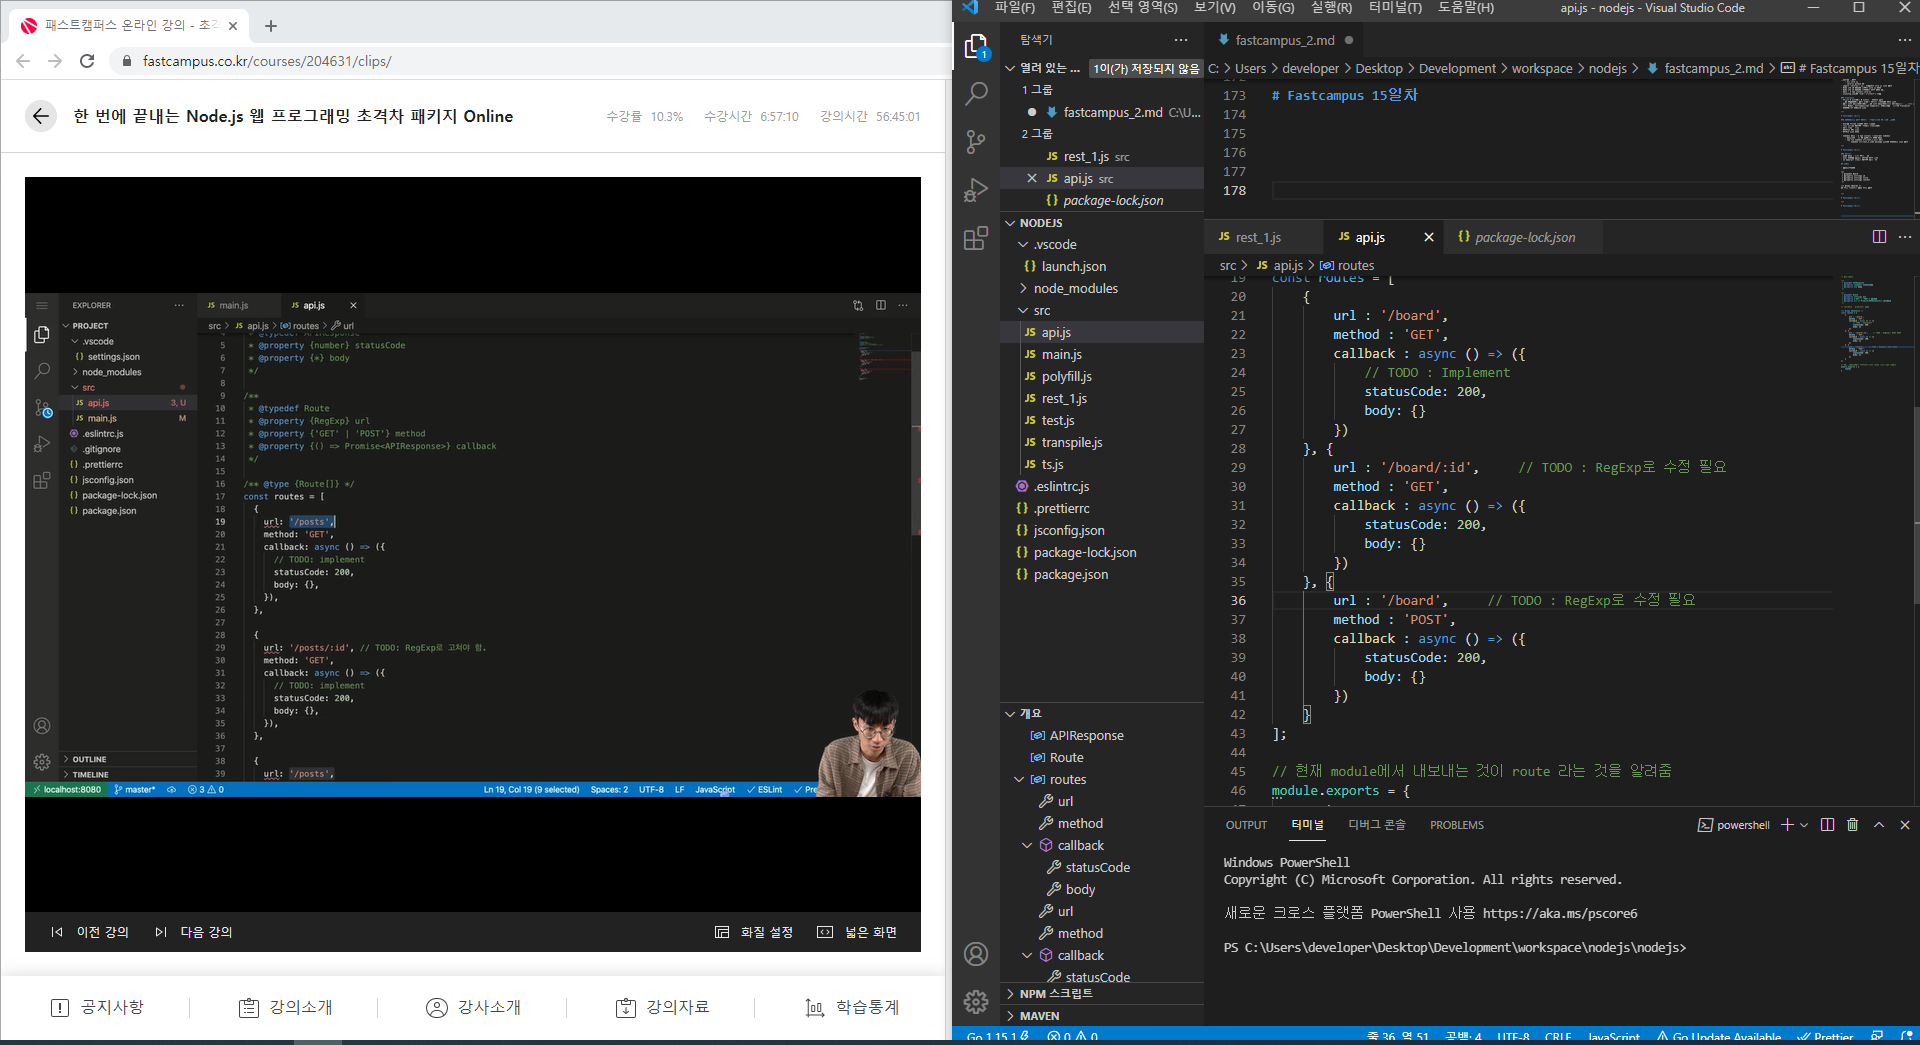Click the lower editor minimap
1920x1045 pixels.
tap(1876, 325)
